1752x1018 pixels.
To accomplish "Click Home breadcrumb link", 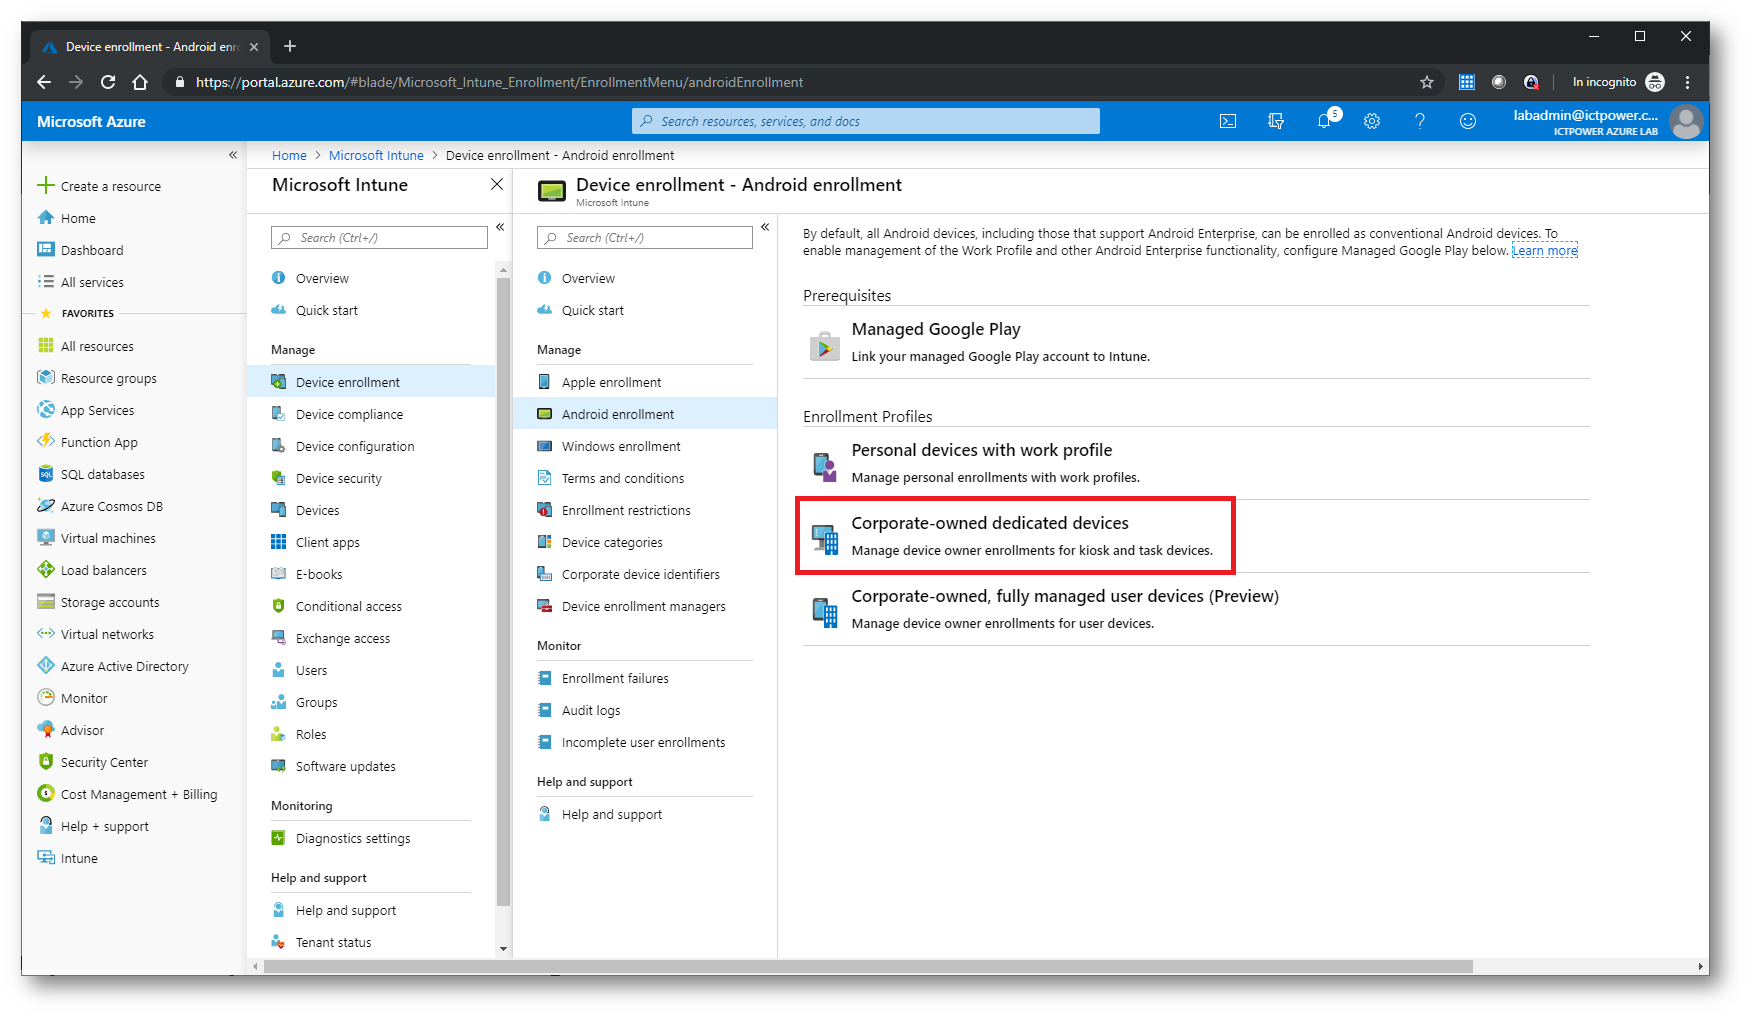I will point(289,155).
